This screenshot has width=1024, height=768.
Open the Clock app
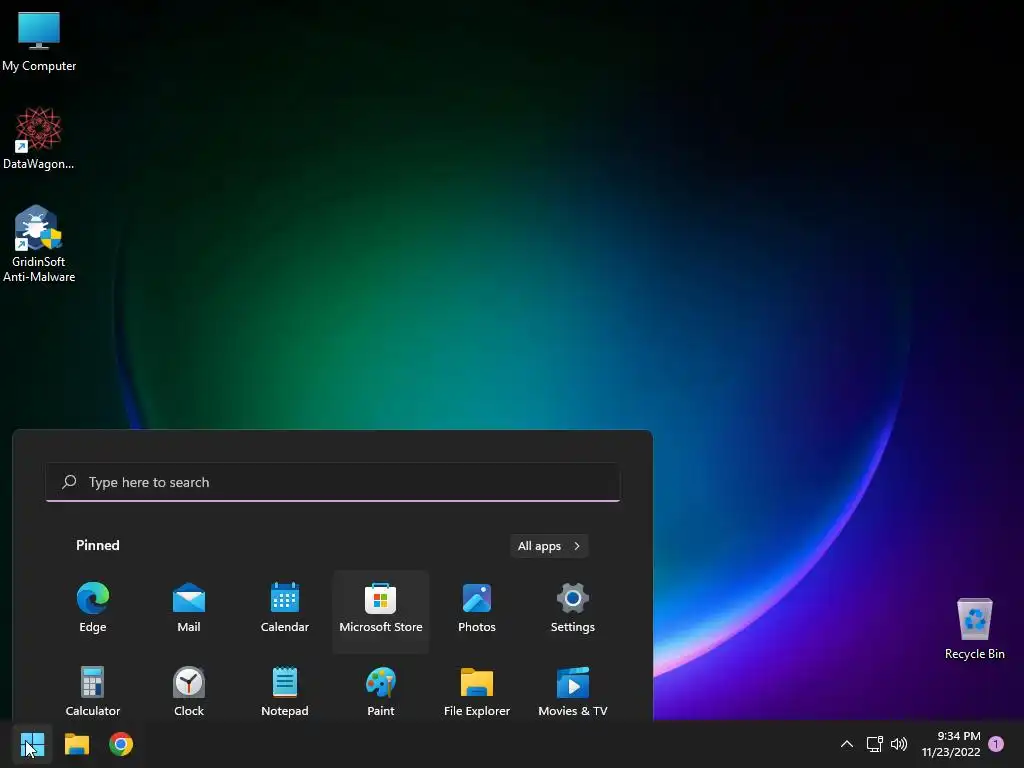[x=189, y=692]
